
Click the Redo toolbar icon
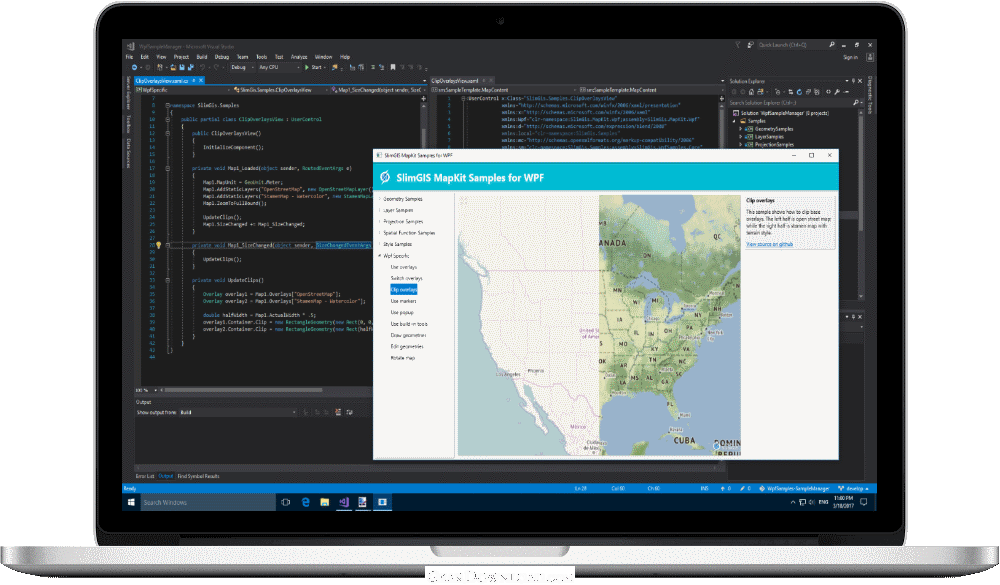point(217,67)
